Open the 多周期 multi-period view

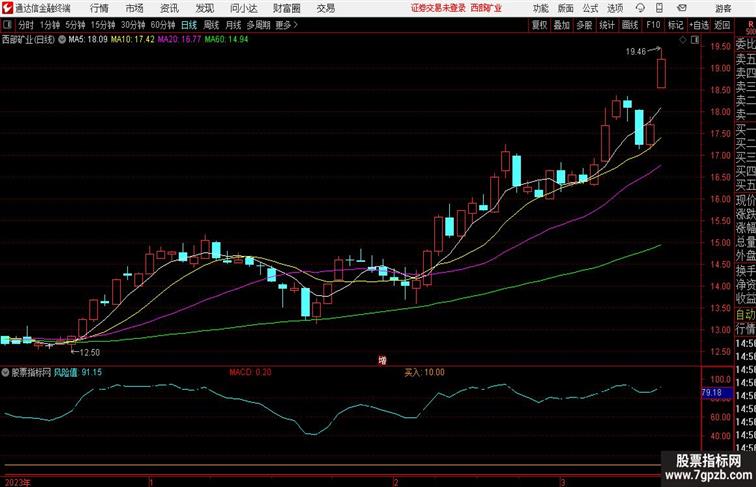pos(258,25)
